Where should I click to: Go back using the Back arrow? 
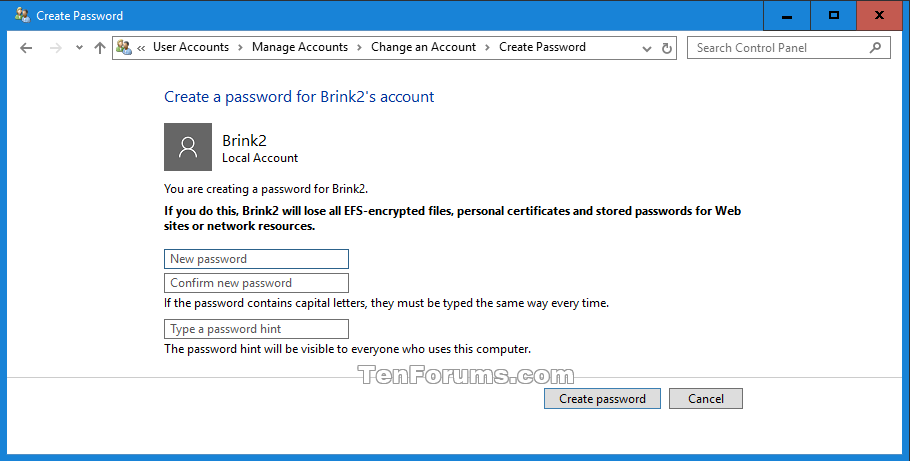click(26, 48)
